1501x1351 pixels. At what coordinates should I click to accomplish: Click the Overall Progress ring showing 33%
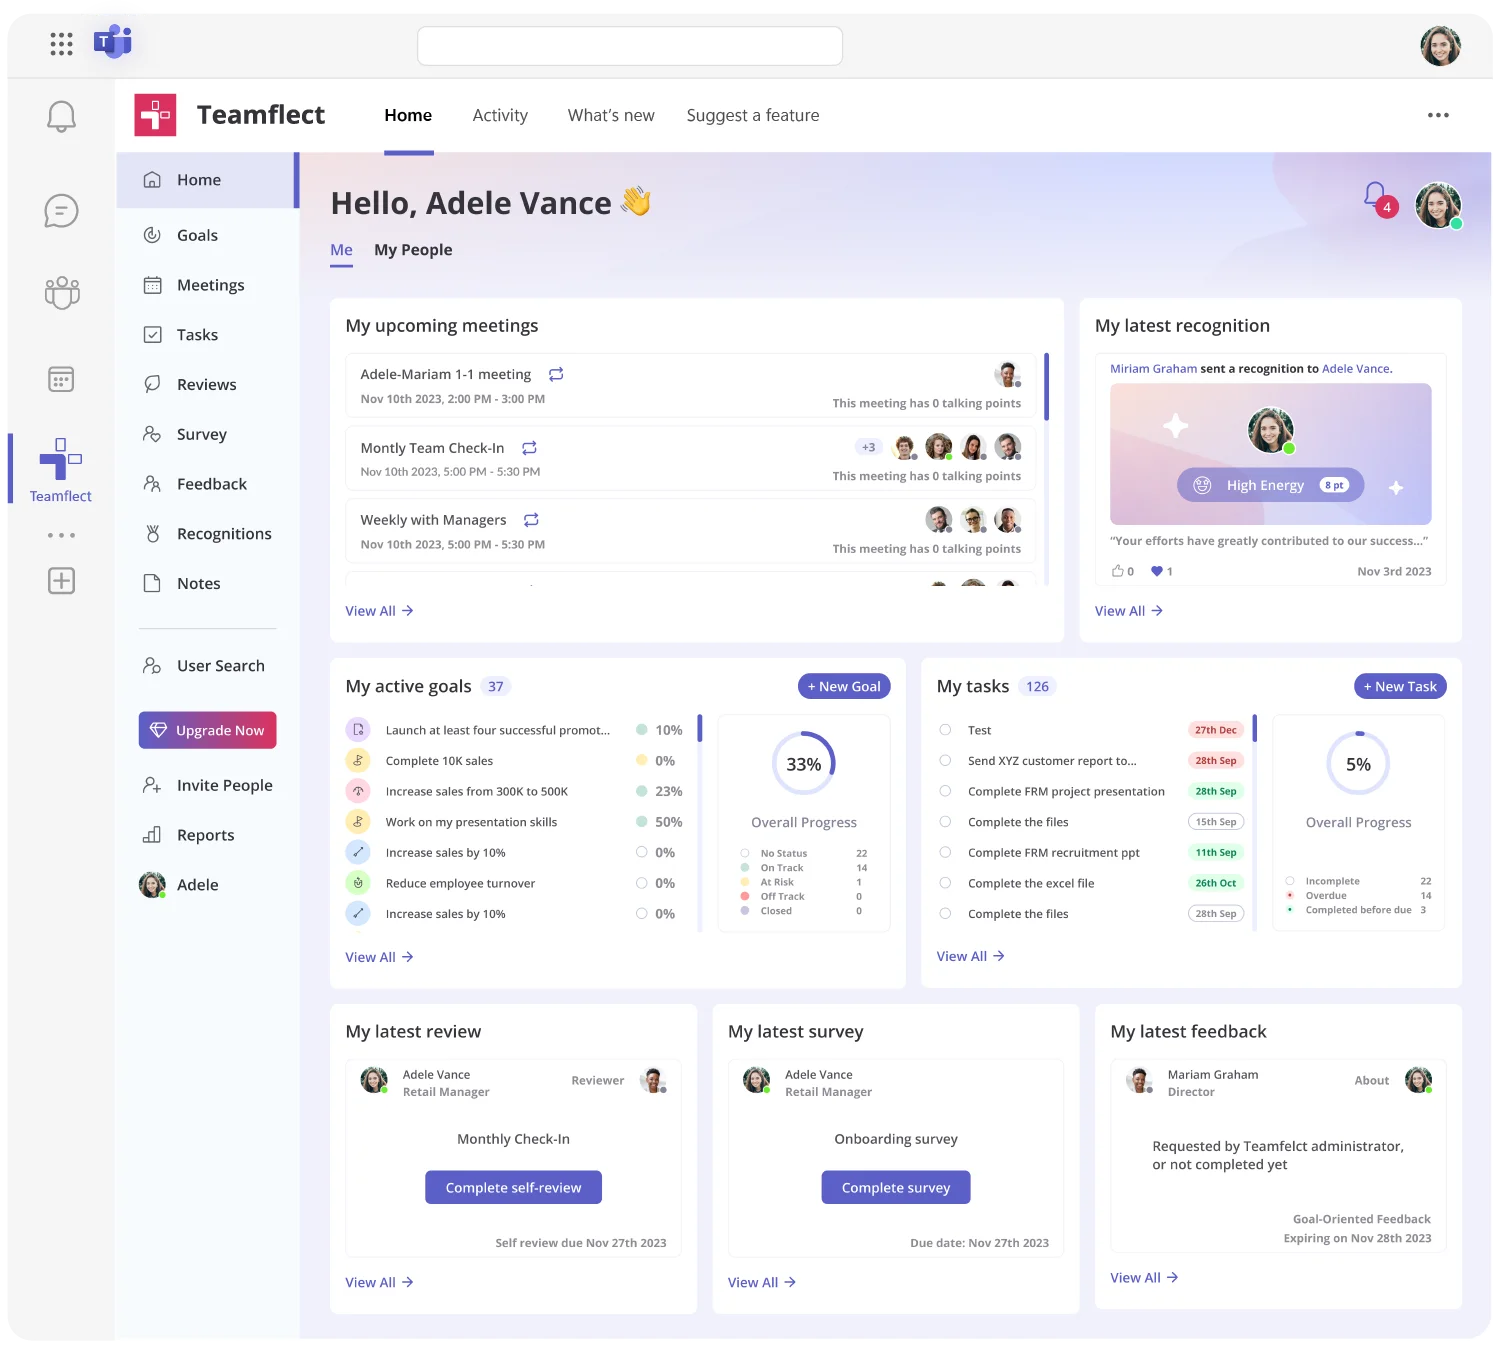click(803, 763)
